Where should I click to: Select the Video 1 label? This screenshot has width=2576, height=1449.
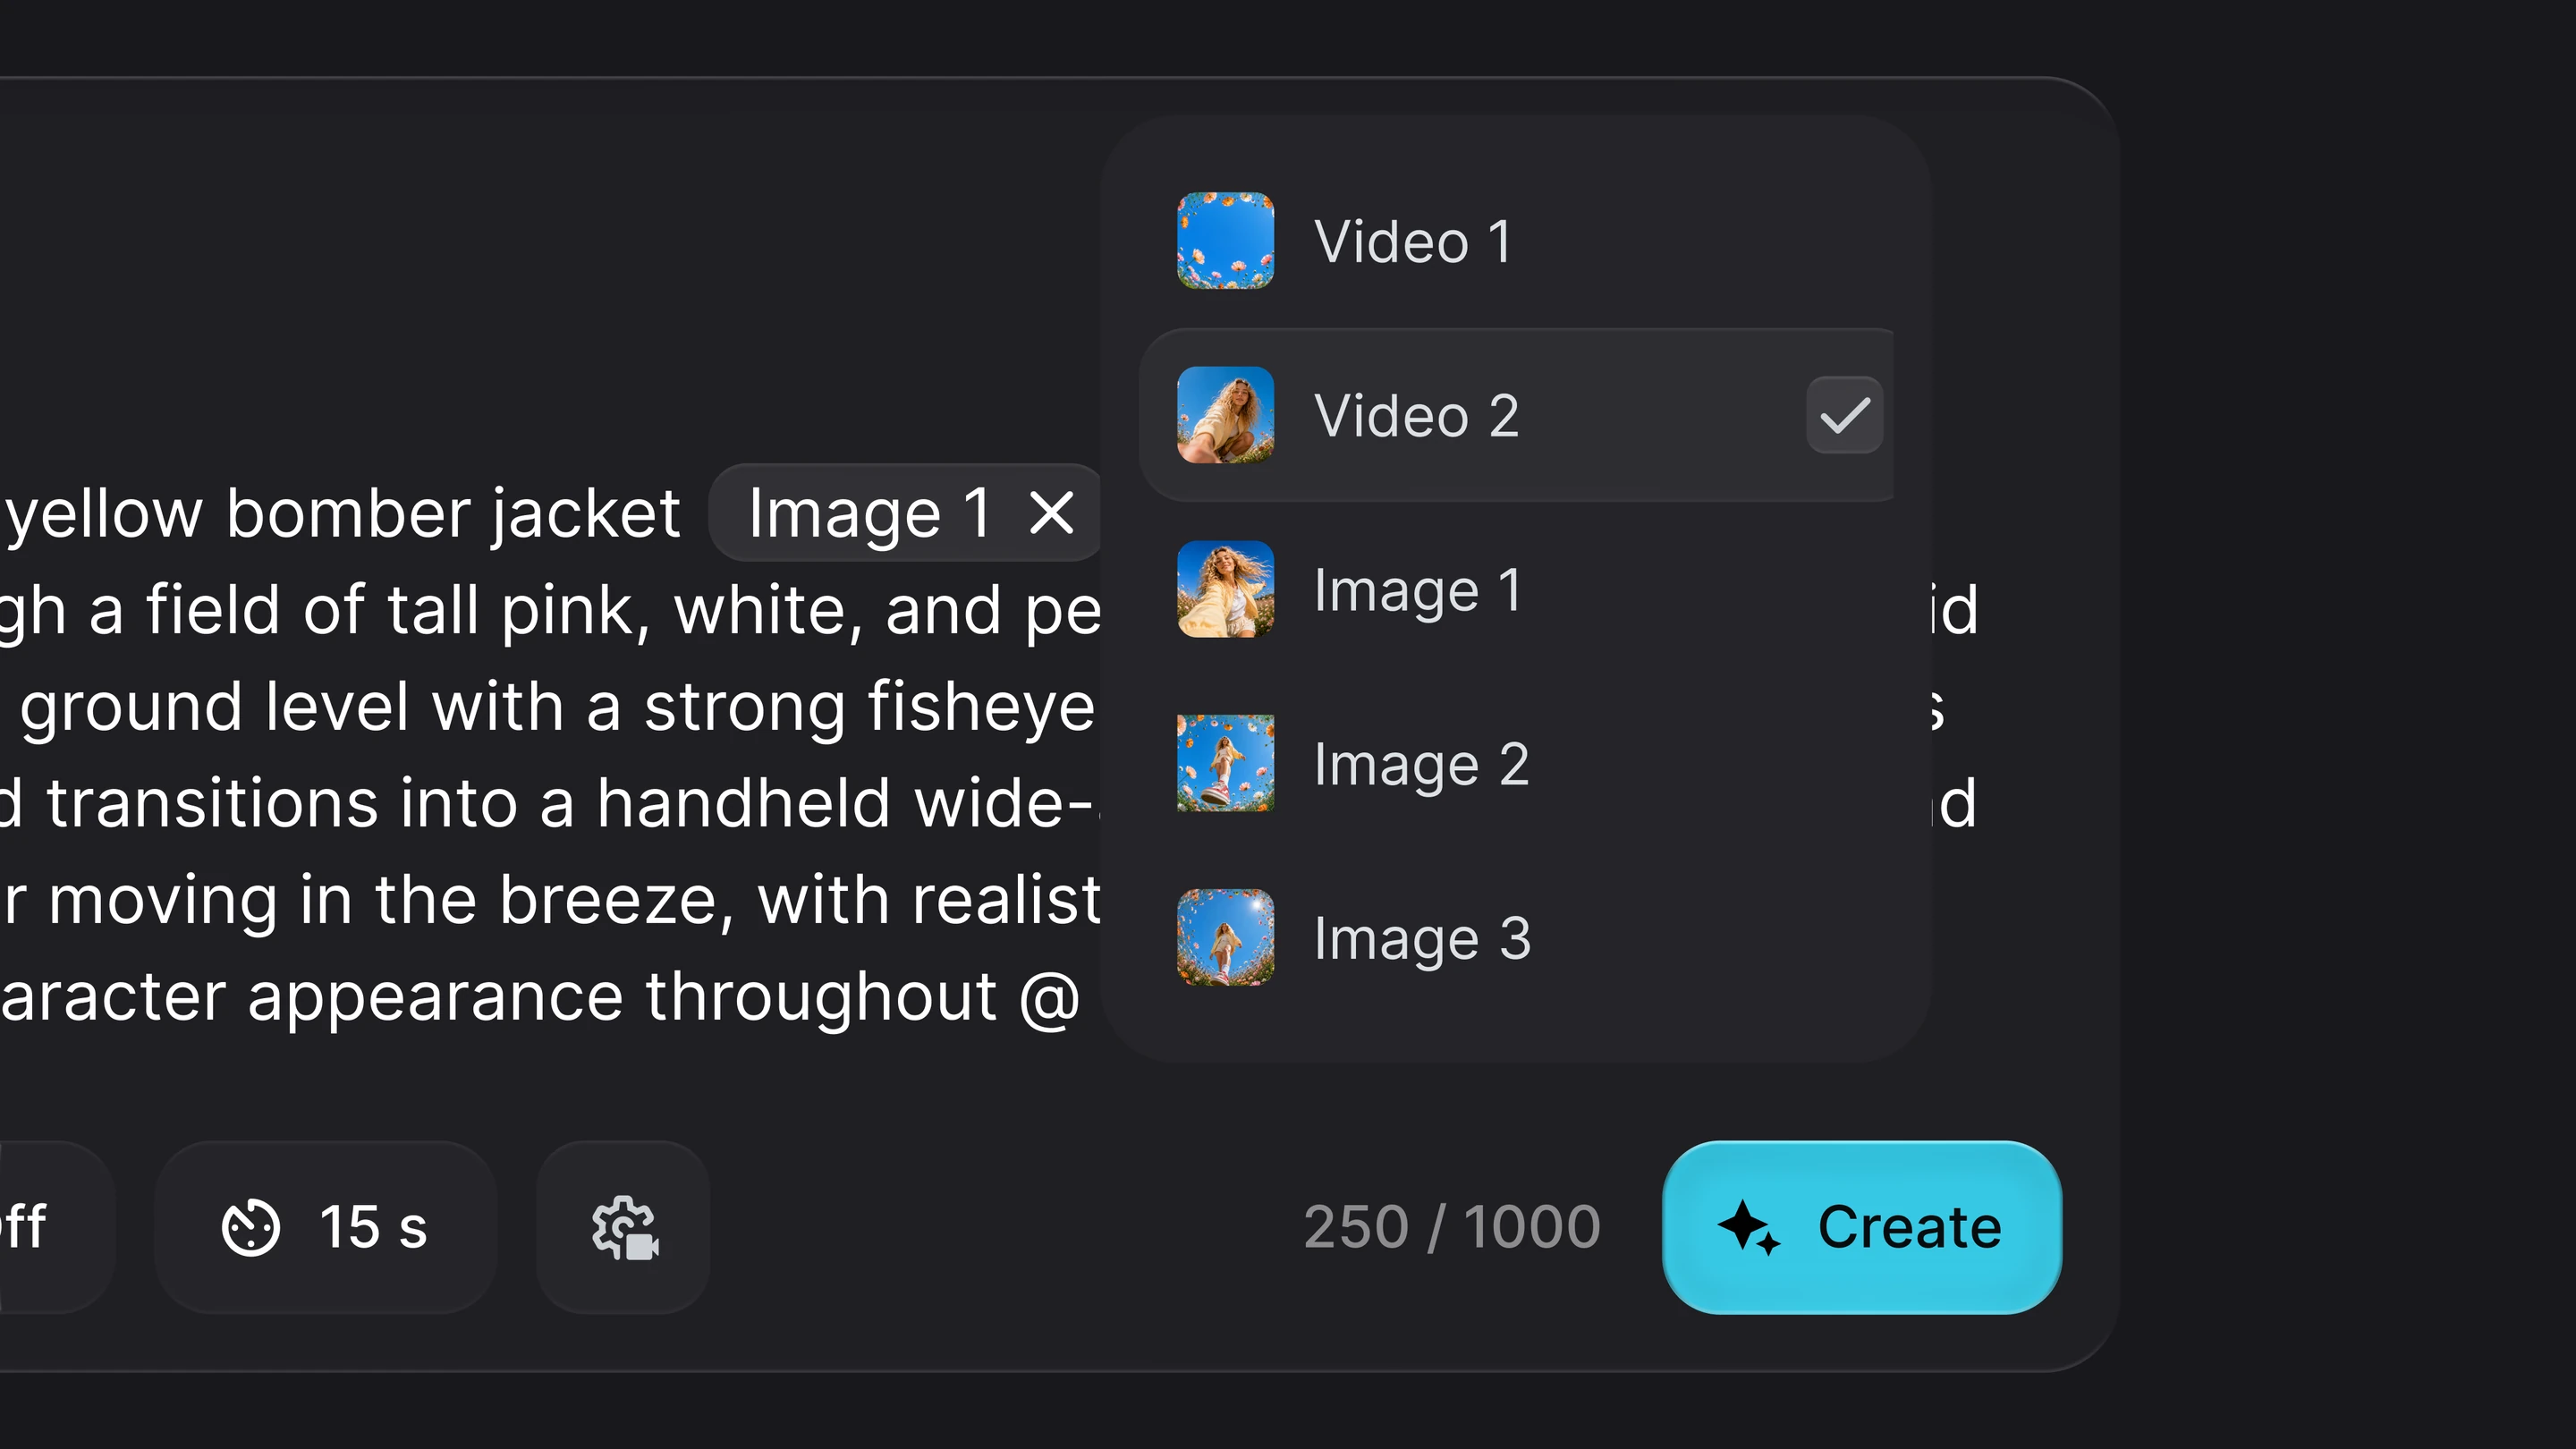[x=1412, y=242]
